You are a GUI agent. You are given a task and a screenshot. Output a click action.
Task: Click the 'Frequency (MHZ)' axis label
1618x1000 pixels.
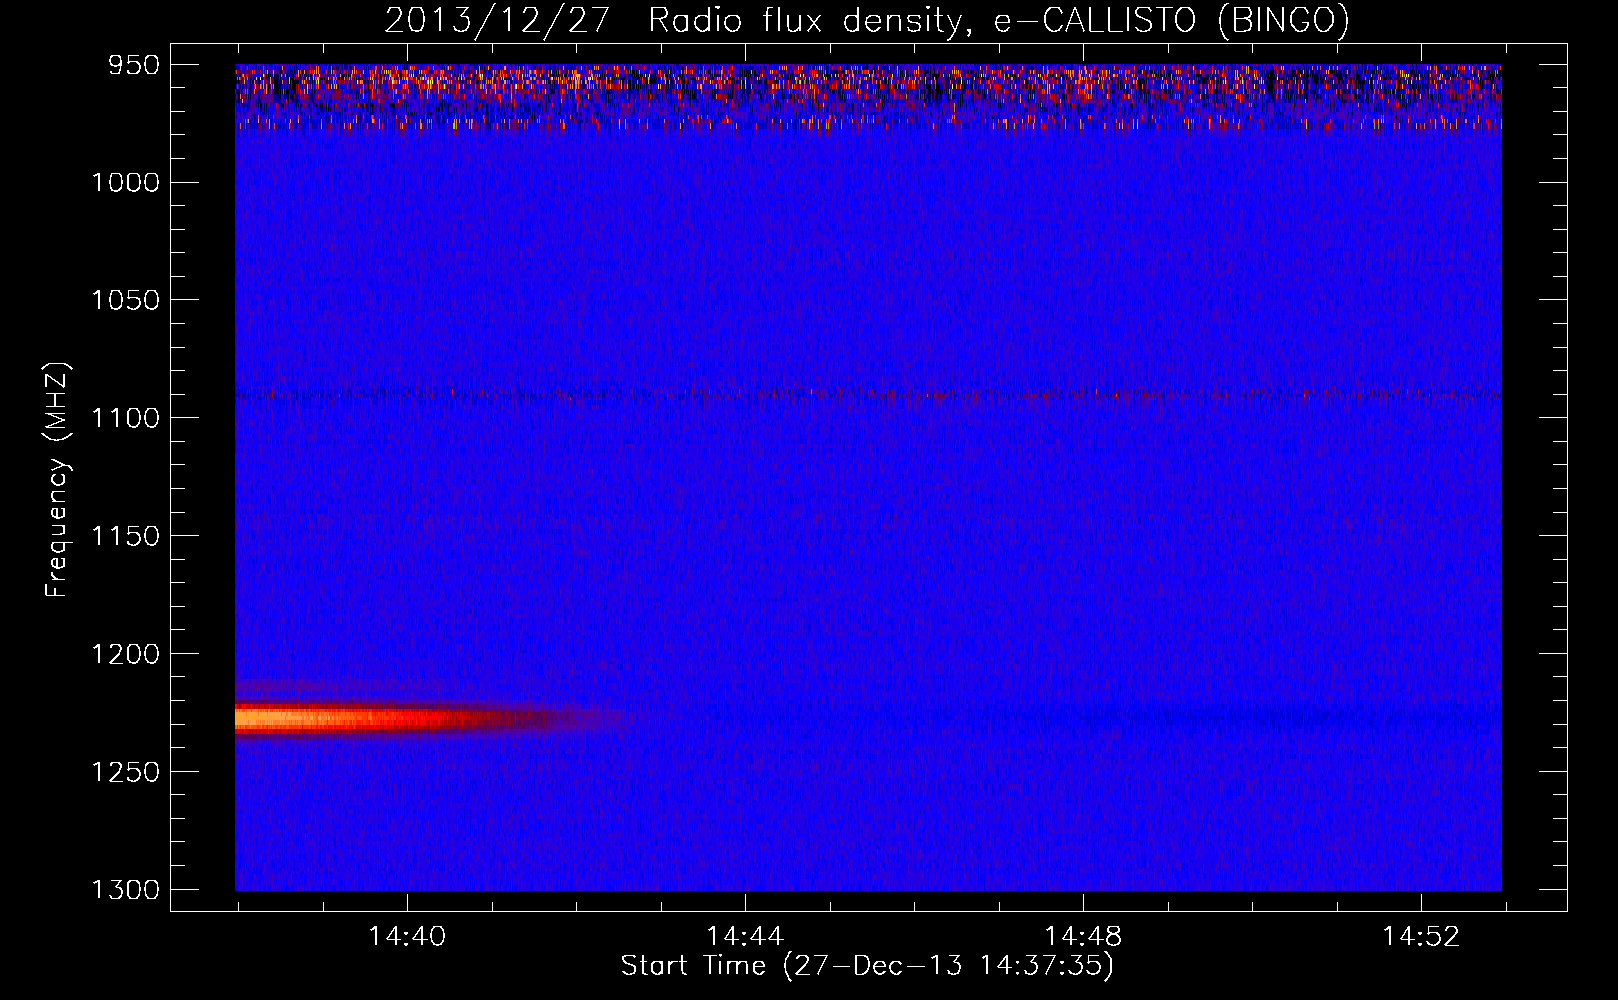pyautogui.click(x=57, y=479)
